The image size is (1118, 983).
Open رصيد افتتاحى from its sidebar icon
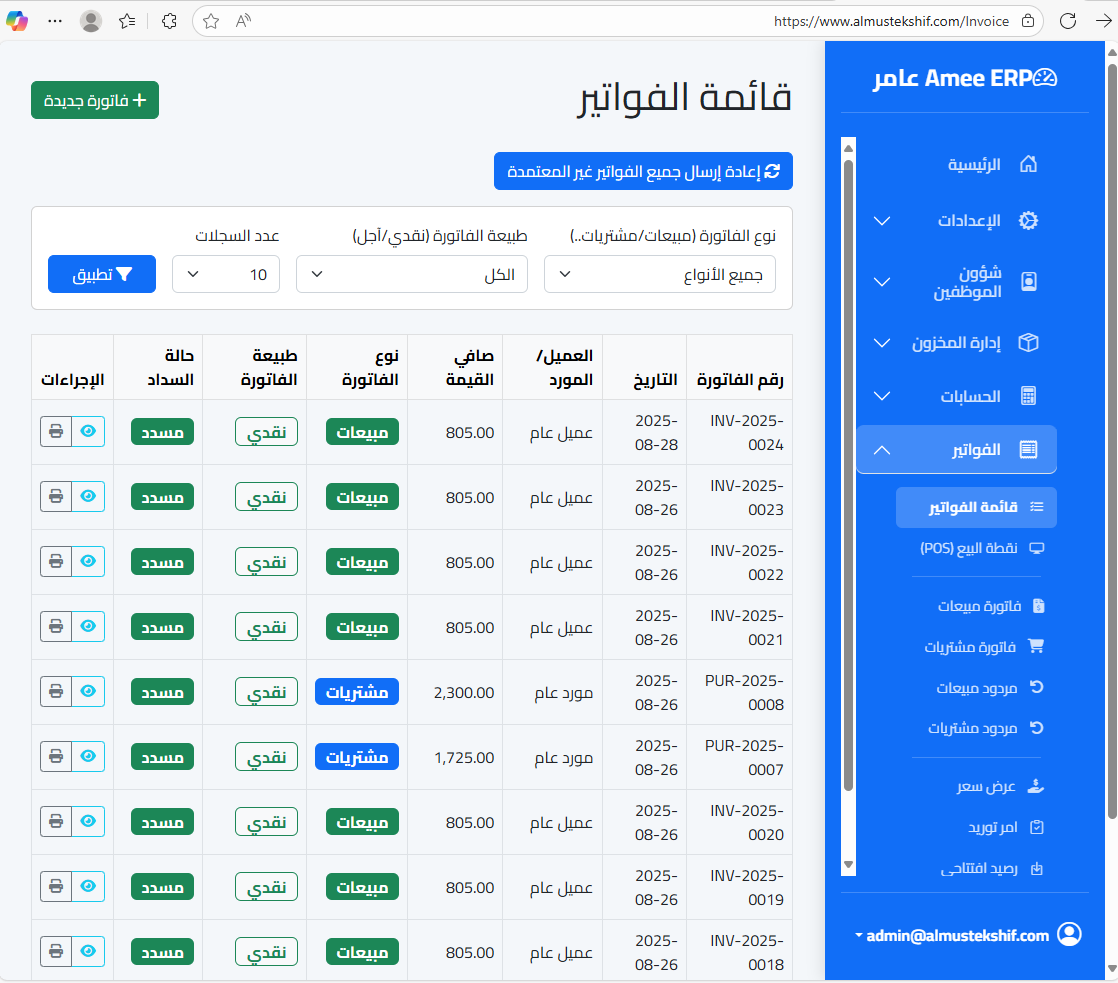coord(1036,868)
